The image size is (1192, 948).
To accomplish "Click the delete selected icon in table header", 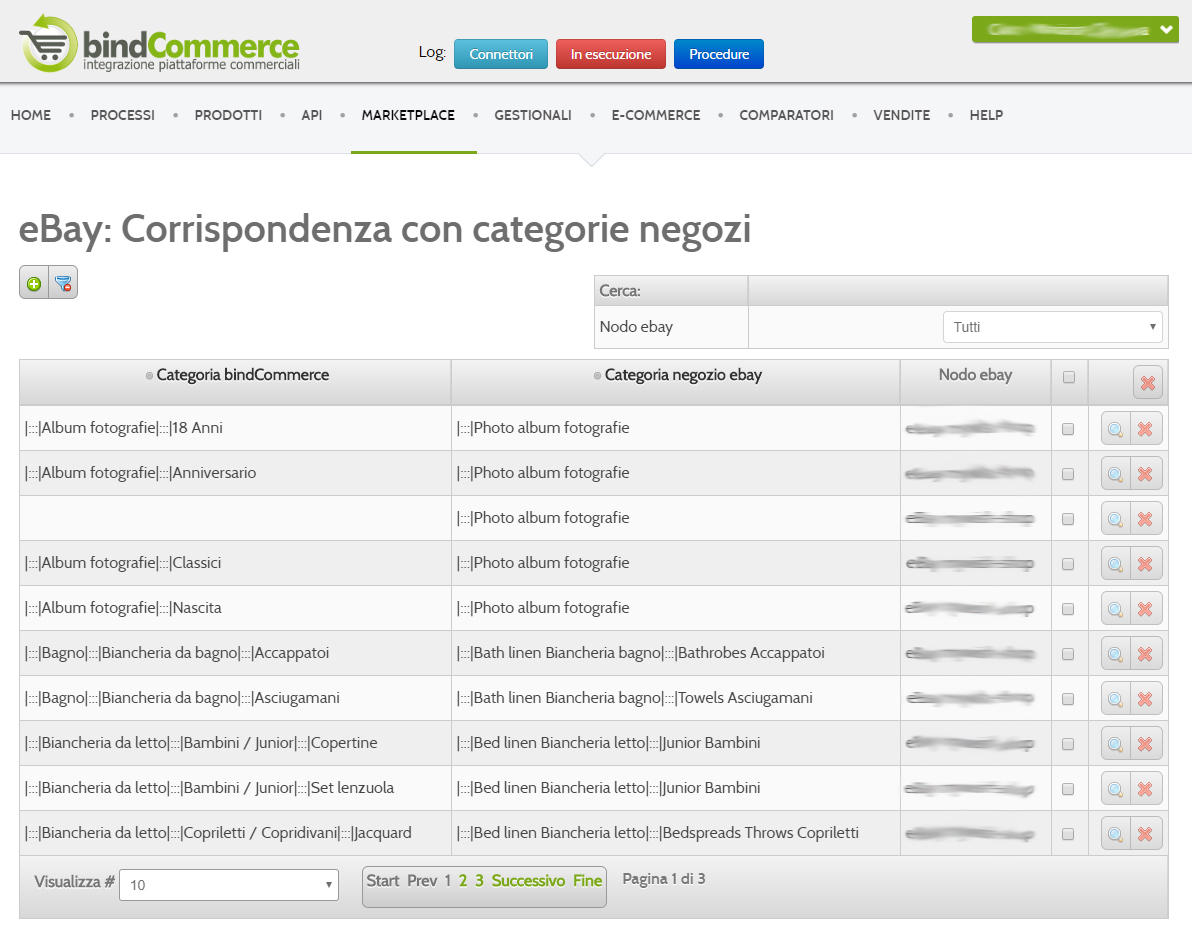I will pyautogui.click(x=1147, y=382).
